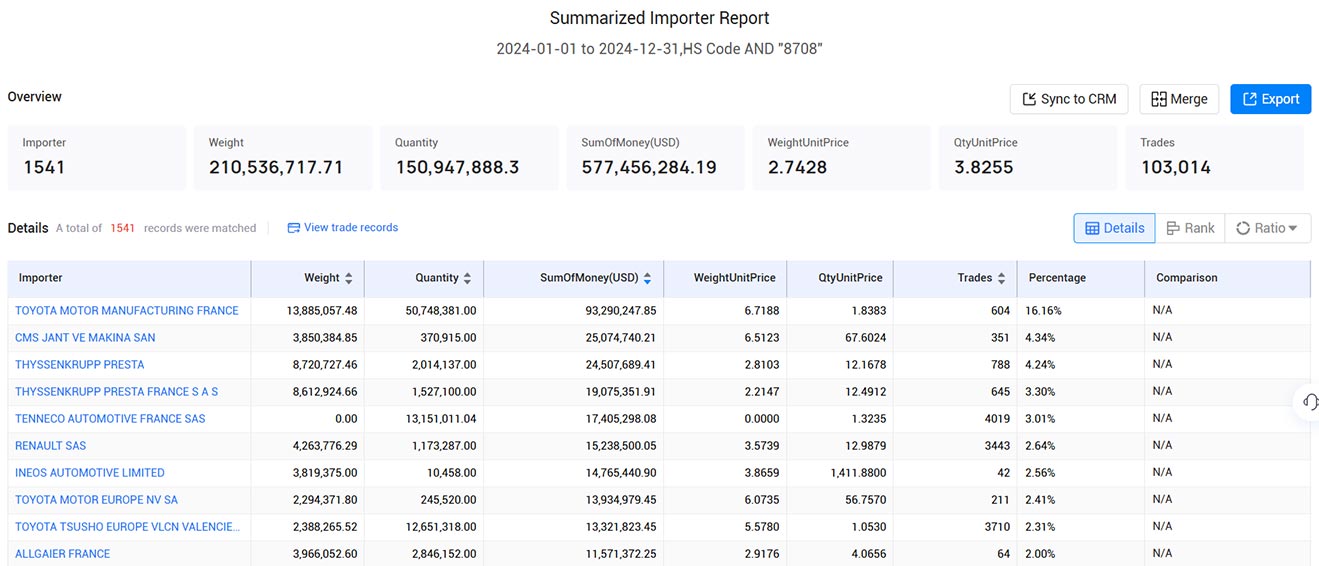
Task: Sort by Quantity column arrows
Action: coord(467,278)
